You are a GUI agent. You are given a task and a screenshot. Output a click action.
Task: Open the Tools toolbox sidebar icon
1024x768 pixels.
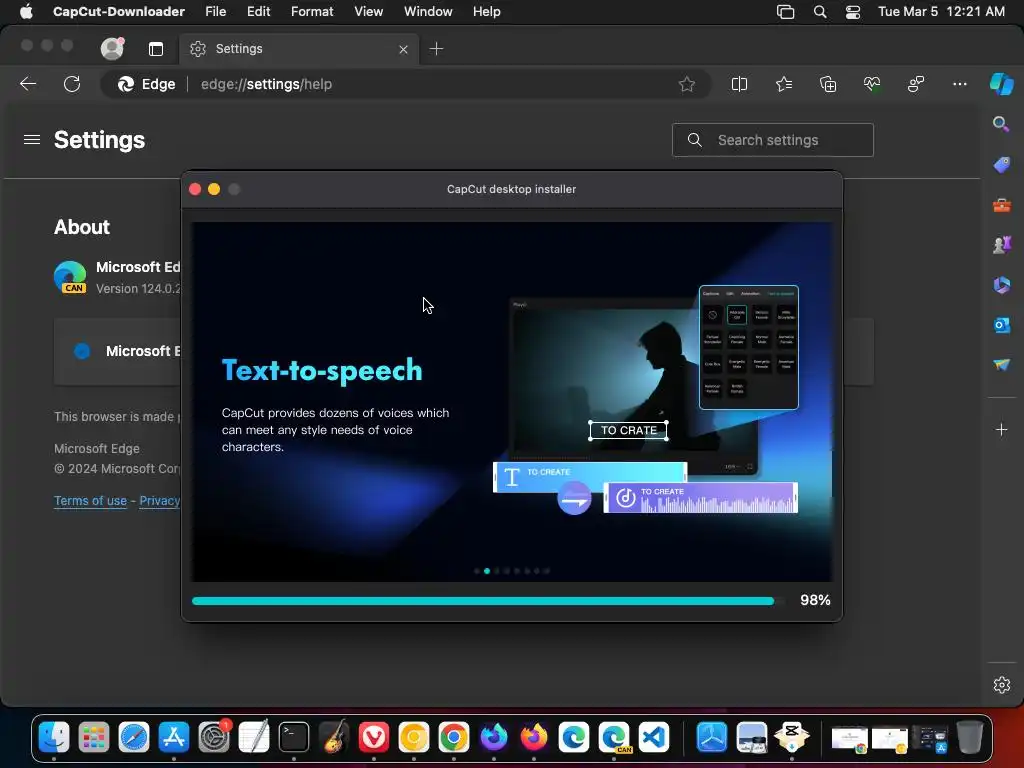[1001, 206]
